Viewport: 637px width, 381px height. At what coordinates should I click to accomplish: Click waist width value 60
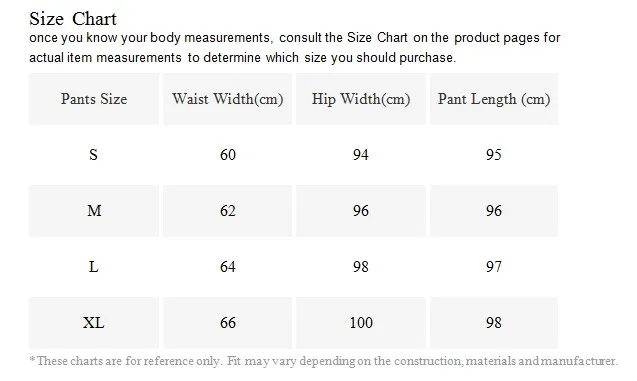point(228,155)
